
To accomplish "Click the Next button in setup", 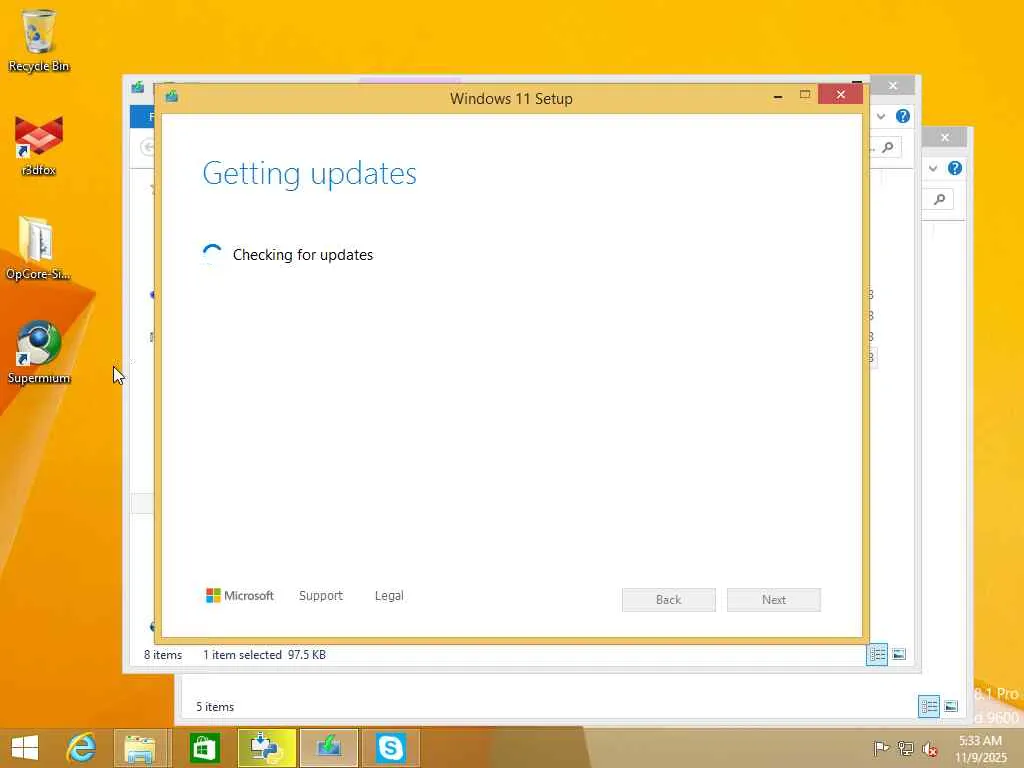I will 774,600.
